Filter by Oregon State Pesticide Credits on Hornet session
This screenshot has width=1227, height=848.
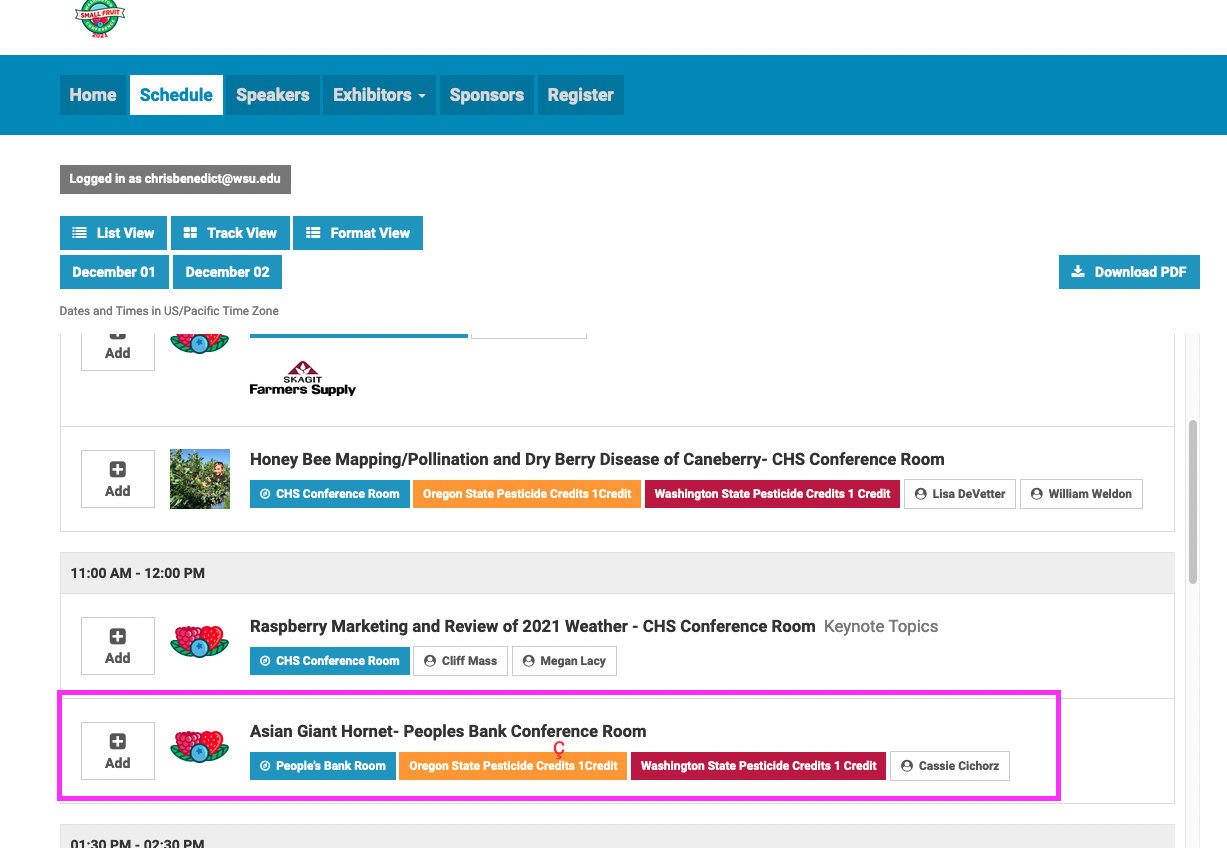[513, 766]
